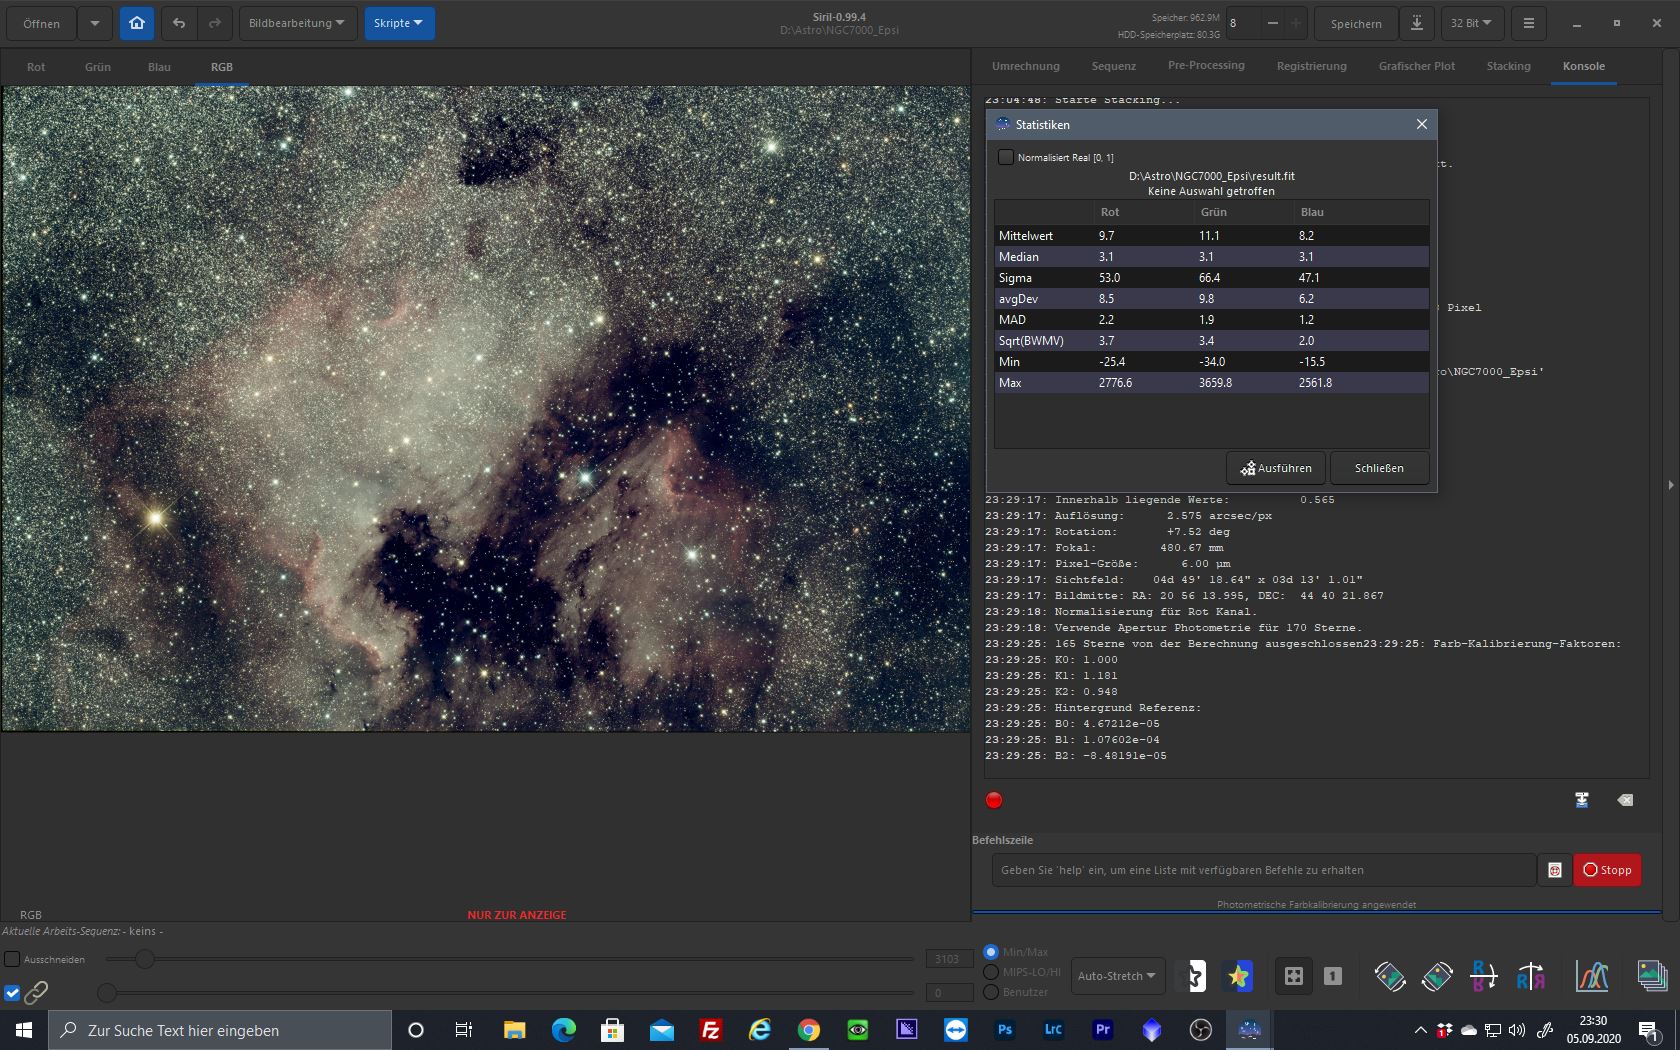Select MIPS-LO/HI radio option

[991, 972]
